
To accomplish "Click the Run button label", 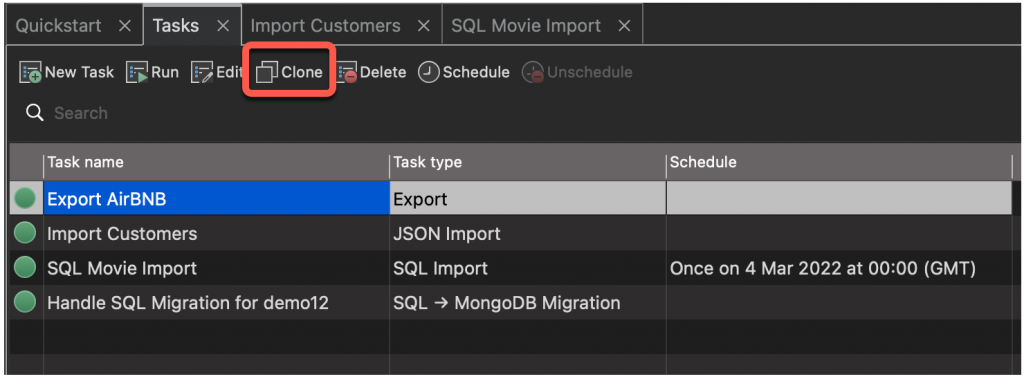I will pos(165,73).
